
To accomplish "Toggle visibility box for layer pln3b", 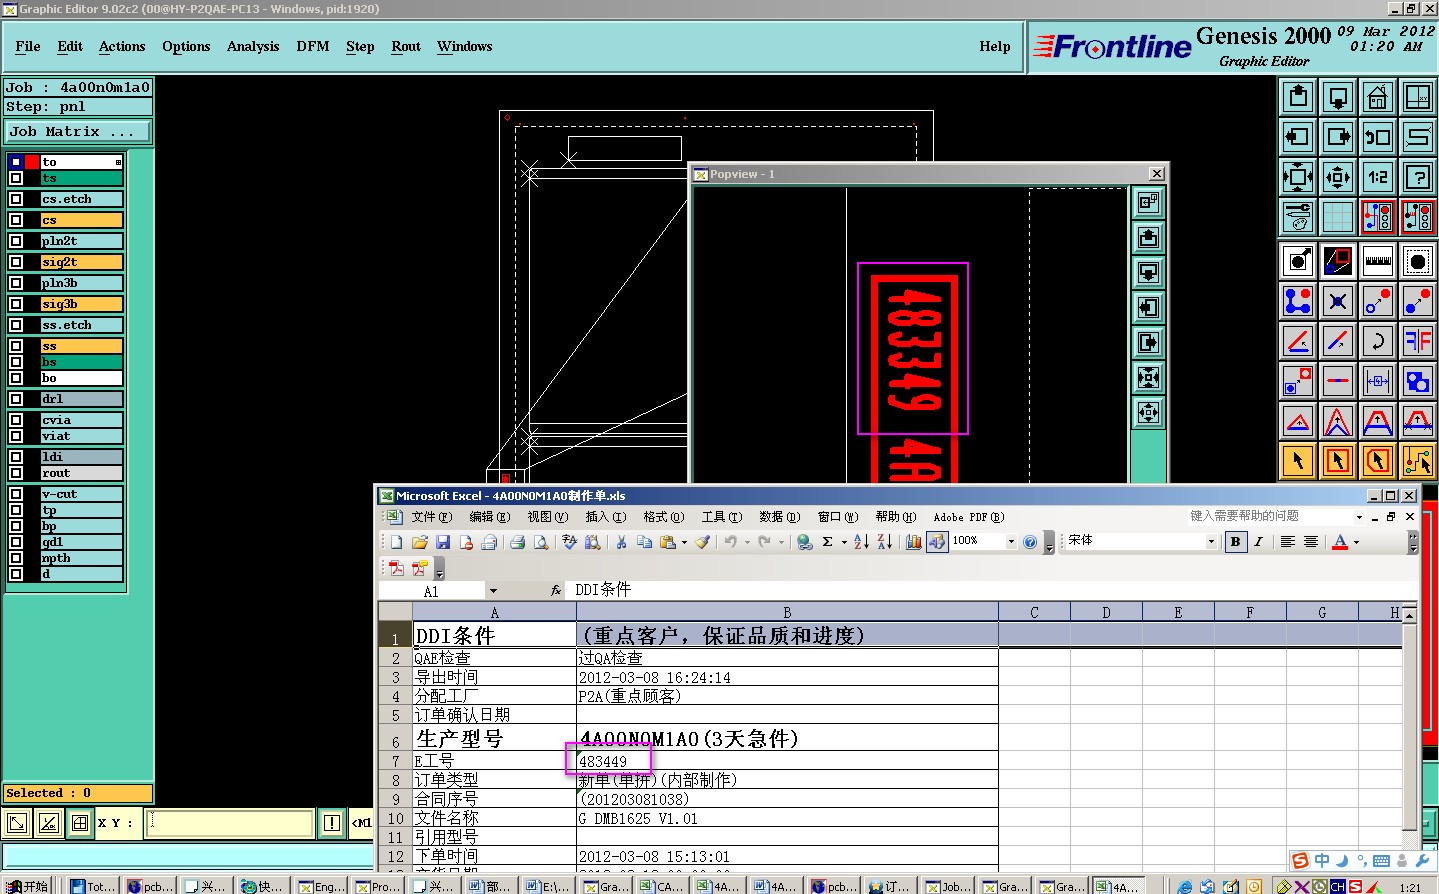I will click(x=16, y=283).
